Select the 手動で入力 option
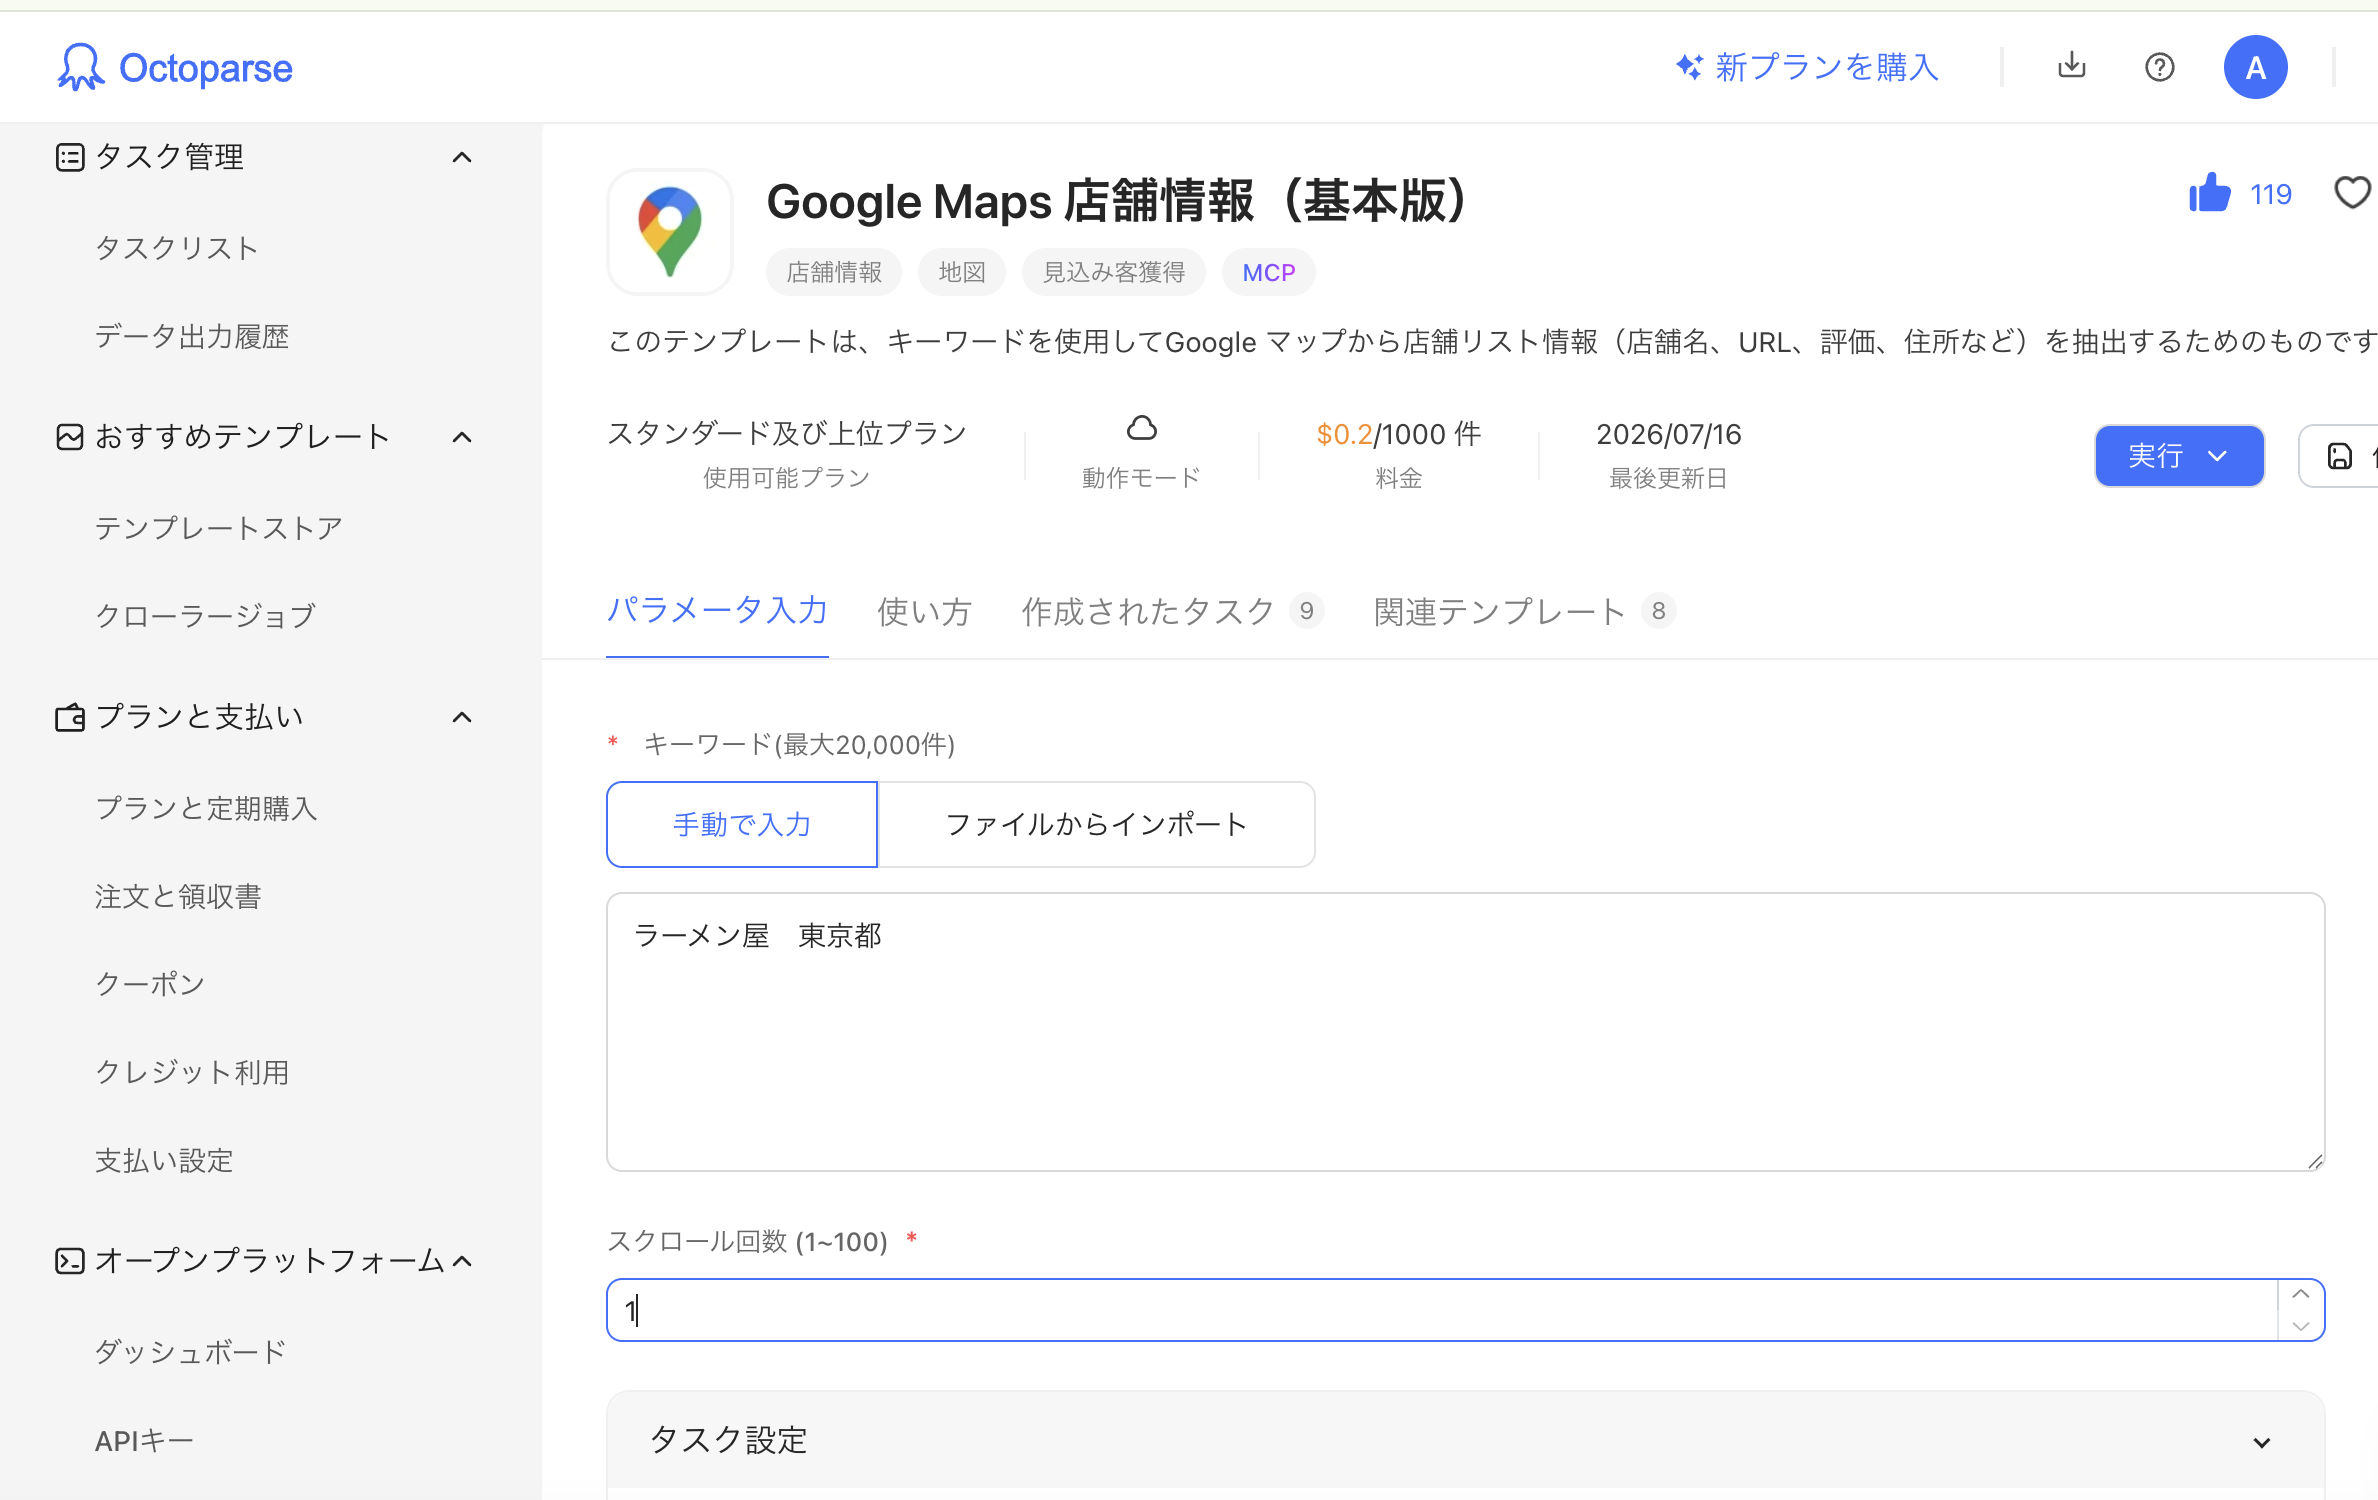 (x=742, y=824)
